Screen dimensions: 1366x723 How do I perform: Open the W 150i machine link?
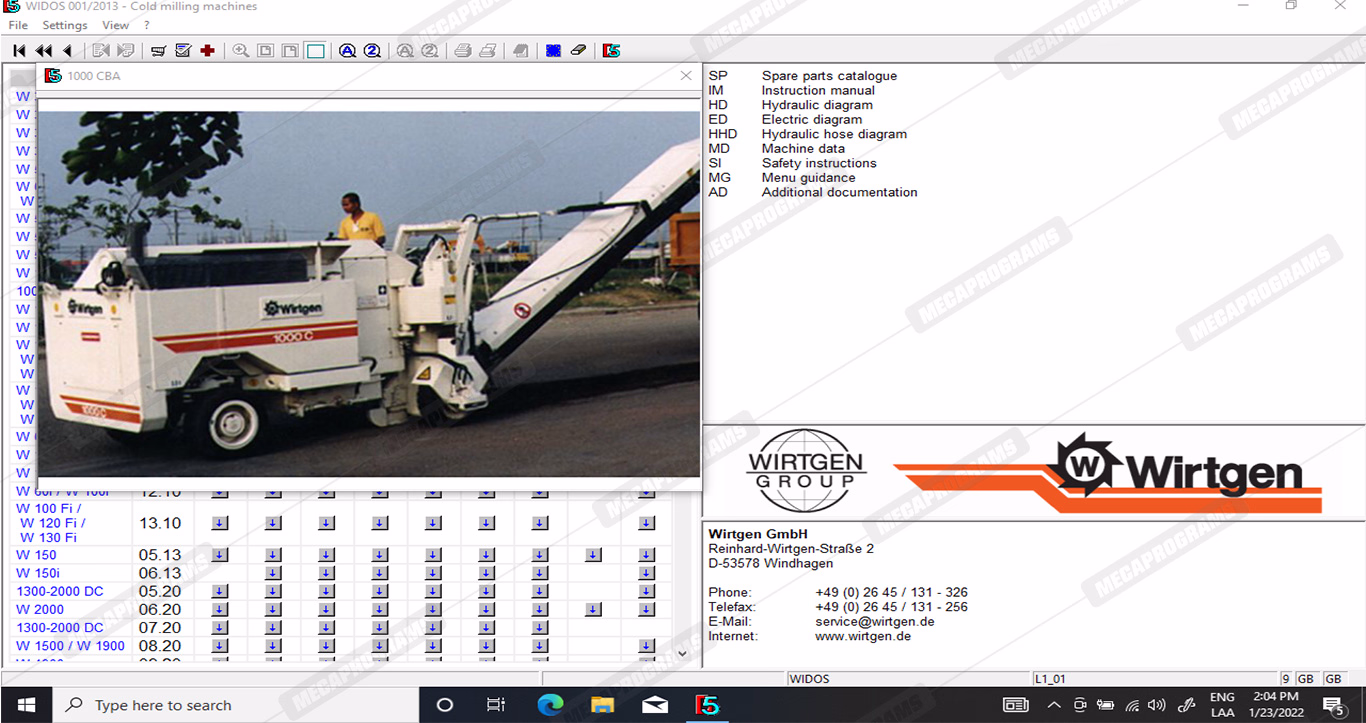38,573
